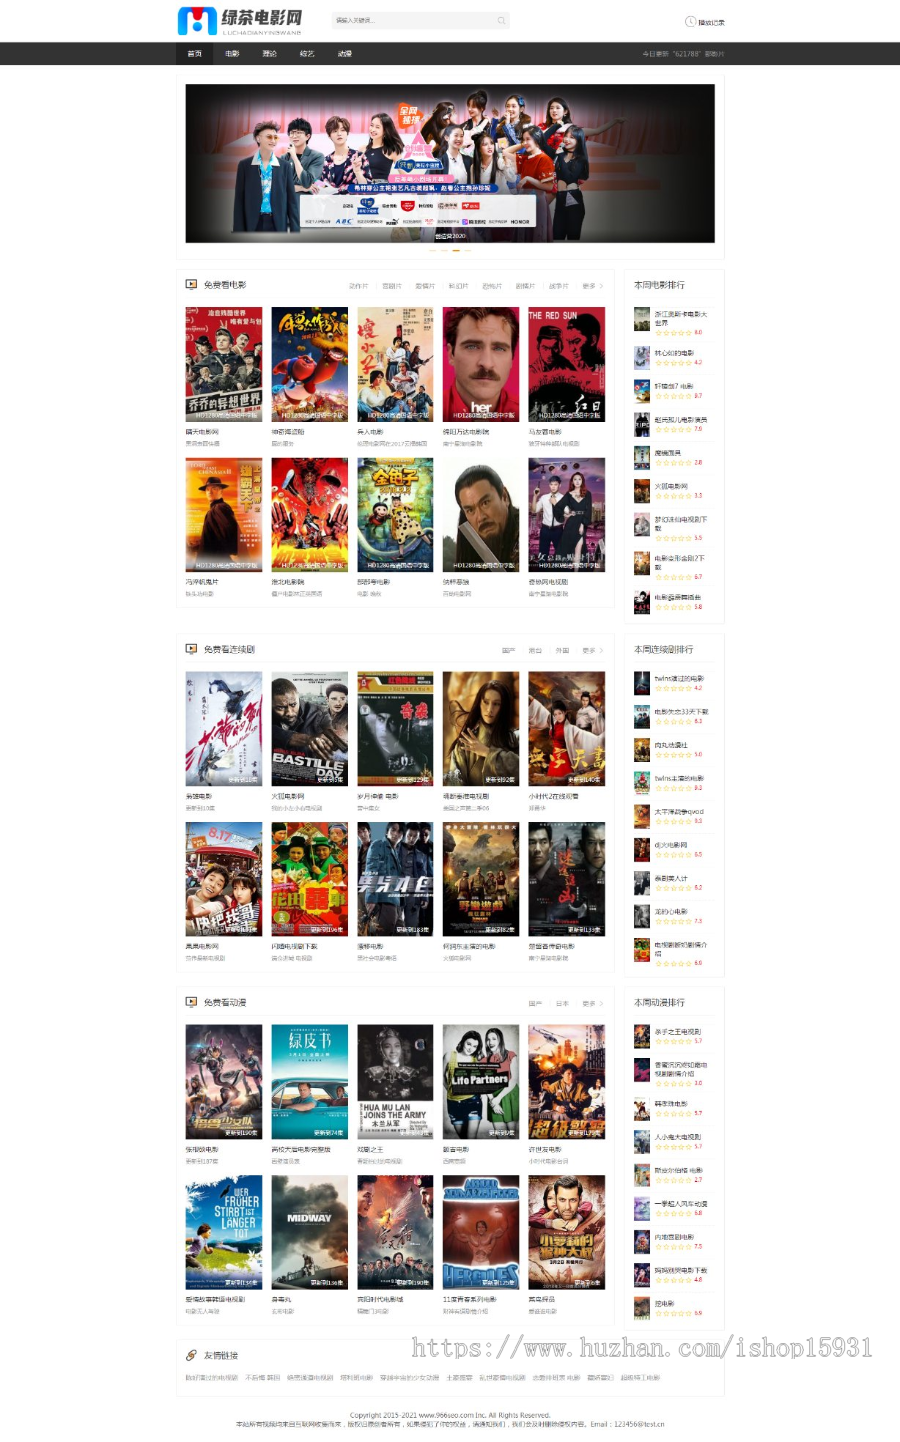Click the first thumbnail in 本周电影排行 list
The width and height of the screenshot is (900, 1442).
click(642, 320)
